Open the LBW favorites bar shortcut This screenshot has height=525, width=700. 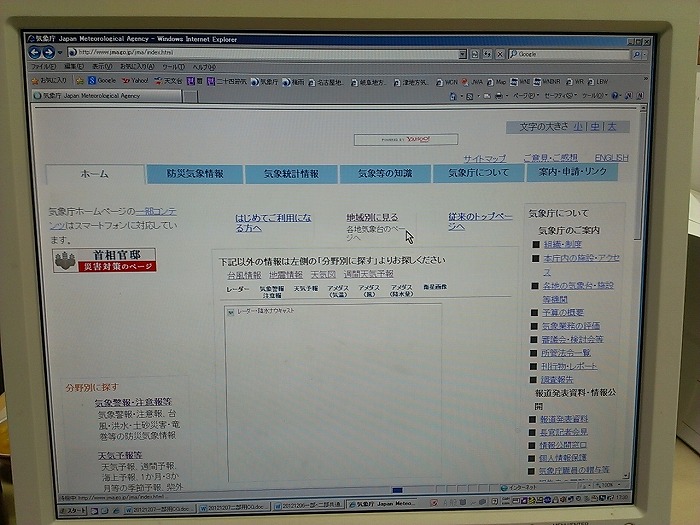pyautogui.click(x=598, y=82)
